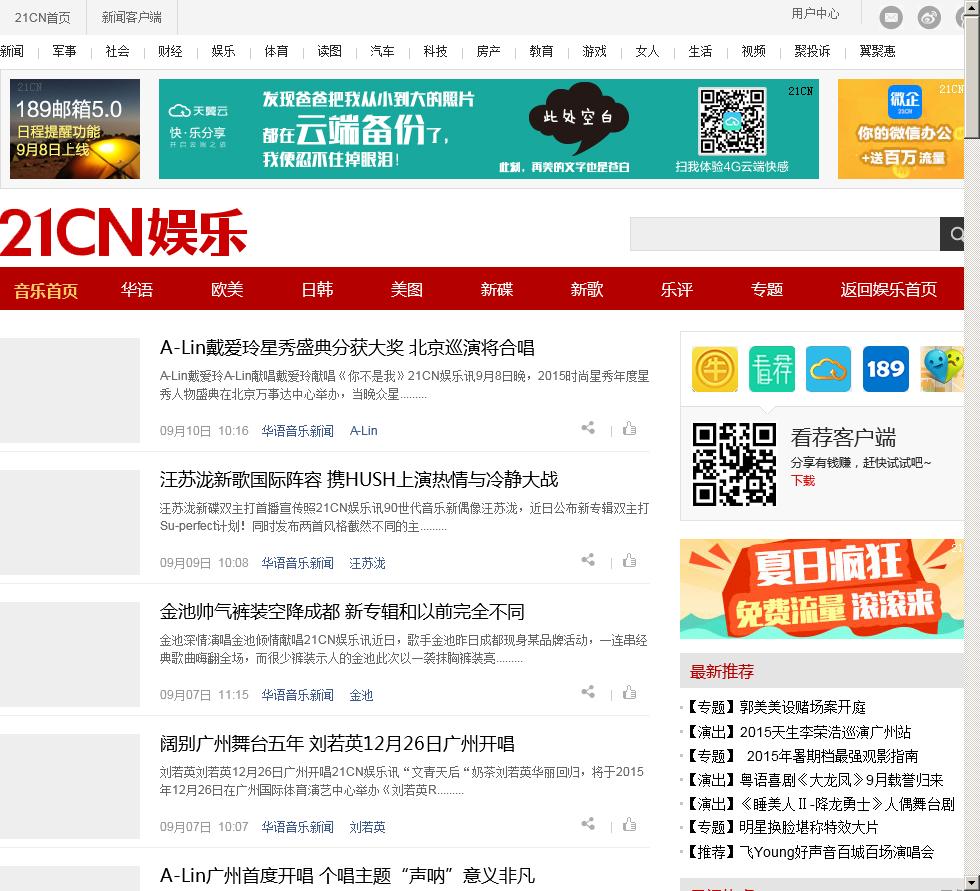
Task: Switch to the 新歌 tab
Action: click(x=587, y=289)
